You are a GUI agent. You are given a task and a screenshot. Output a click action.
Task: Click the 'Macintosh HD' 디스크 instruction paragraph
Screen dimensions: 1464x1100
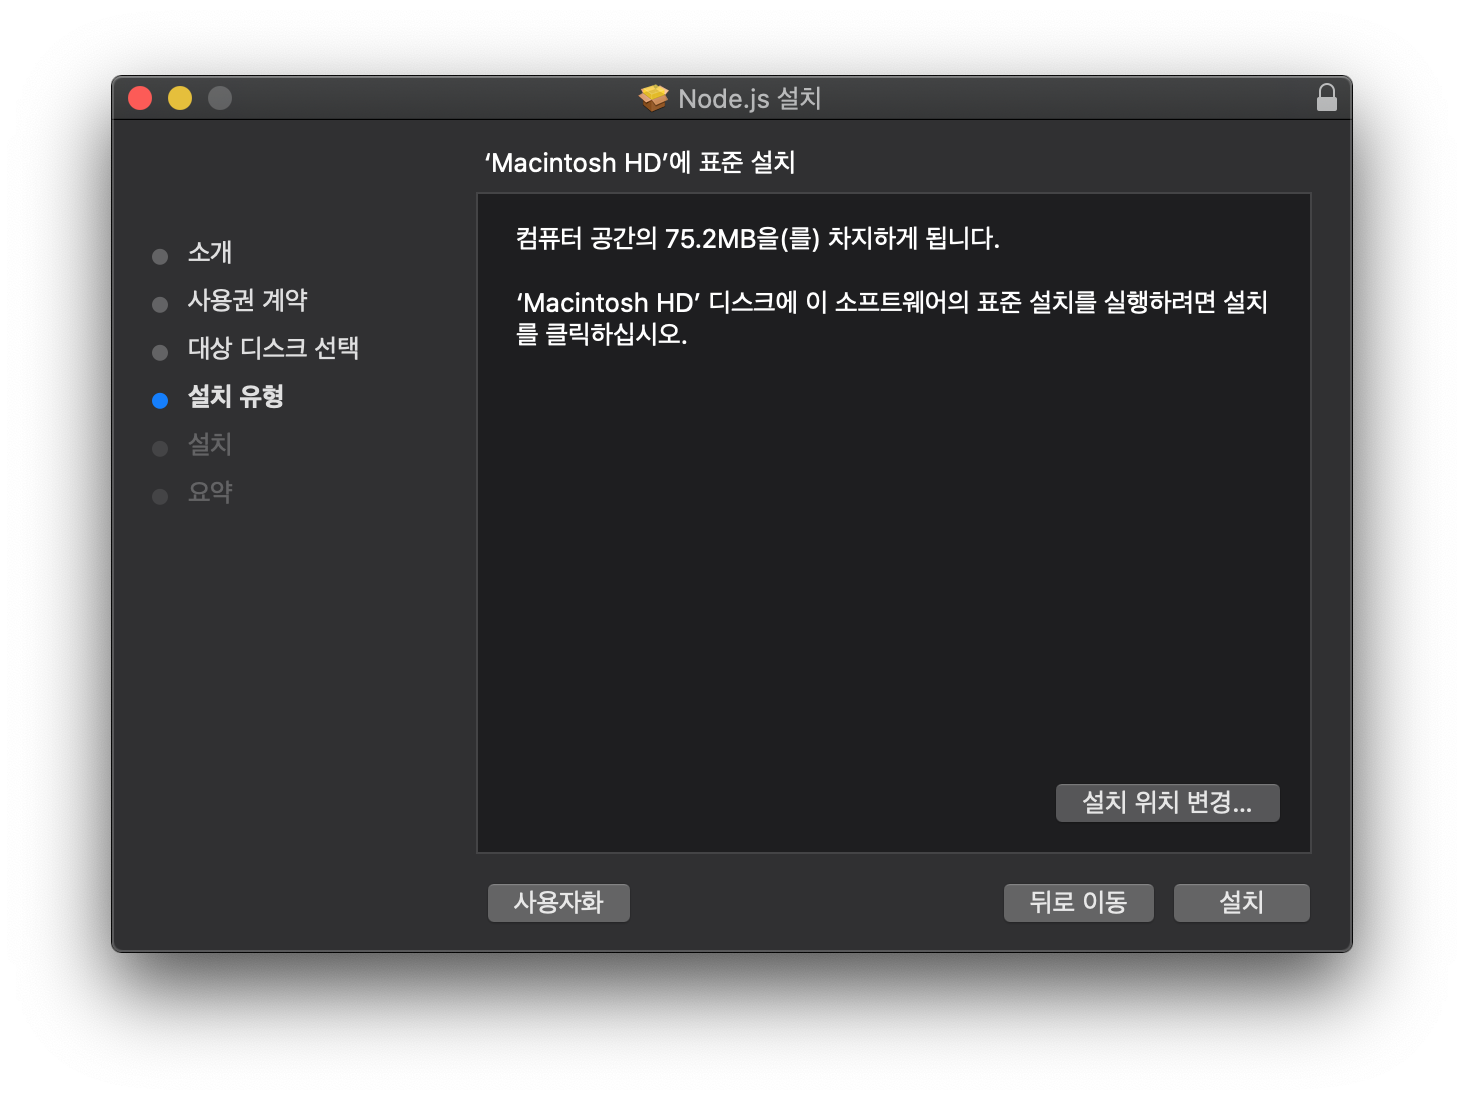(891, 318)
